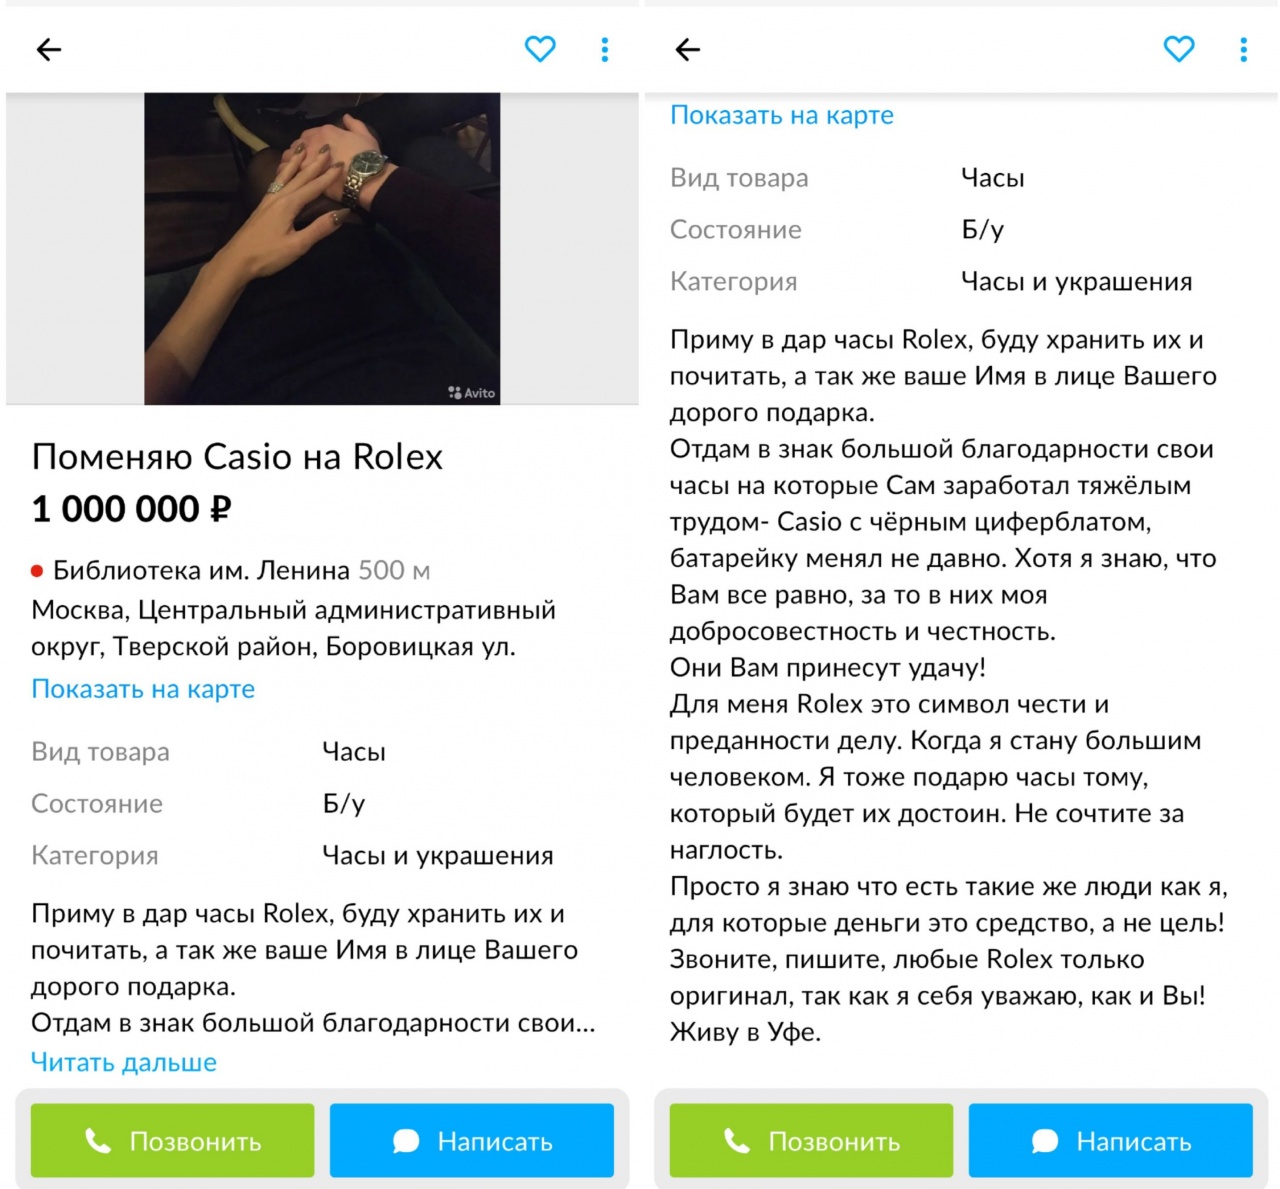
Task: Tap the back arrow on the left screen
Action: coord(49,49)
